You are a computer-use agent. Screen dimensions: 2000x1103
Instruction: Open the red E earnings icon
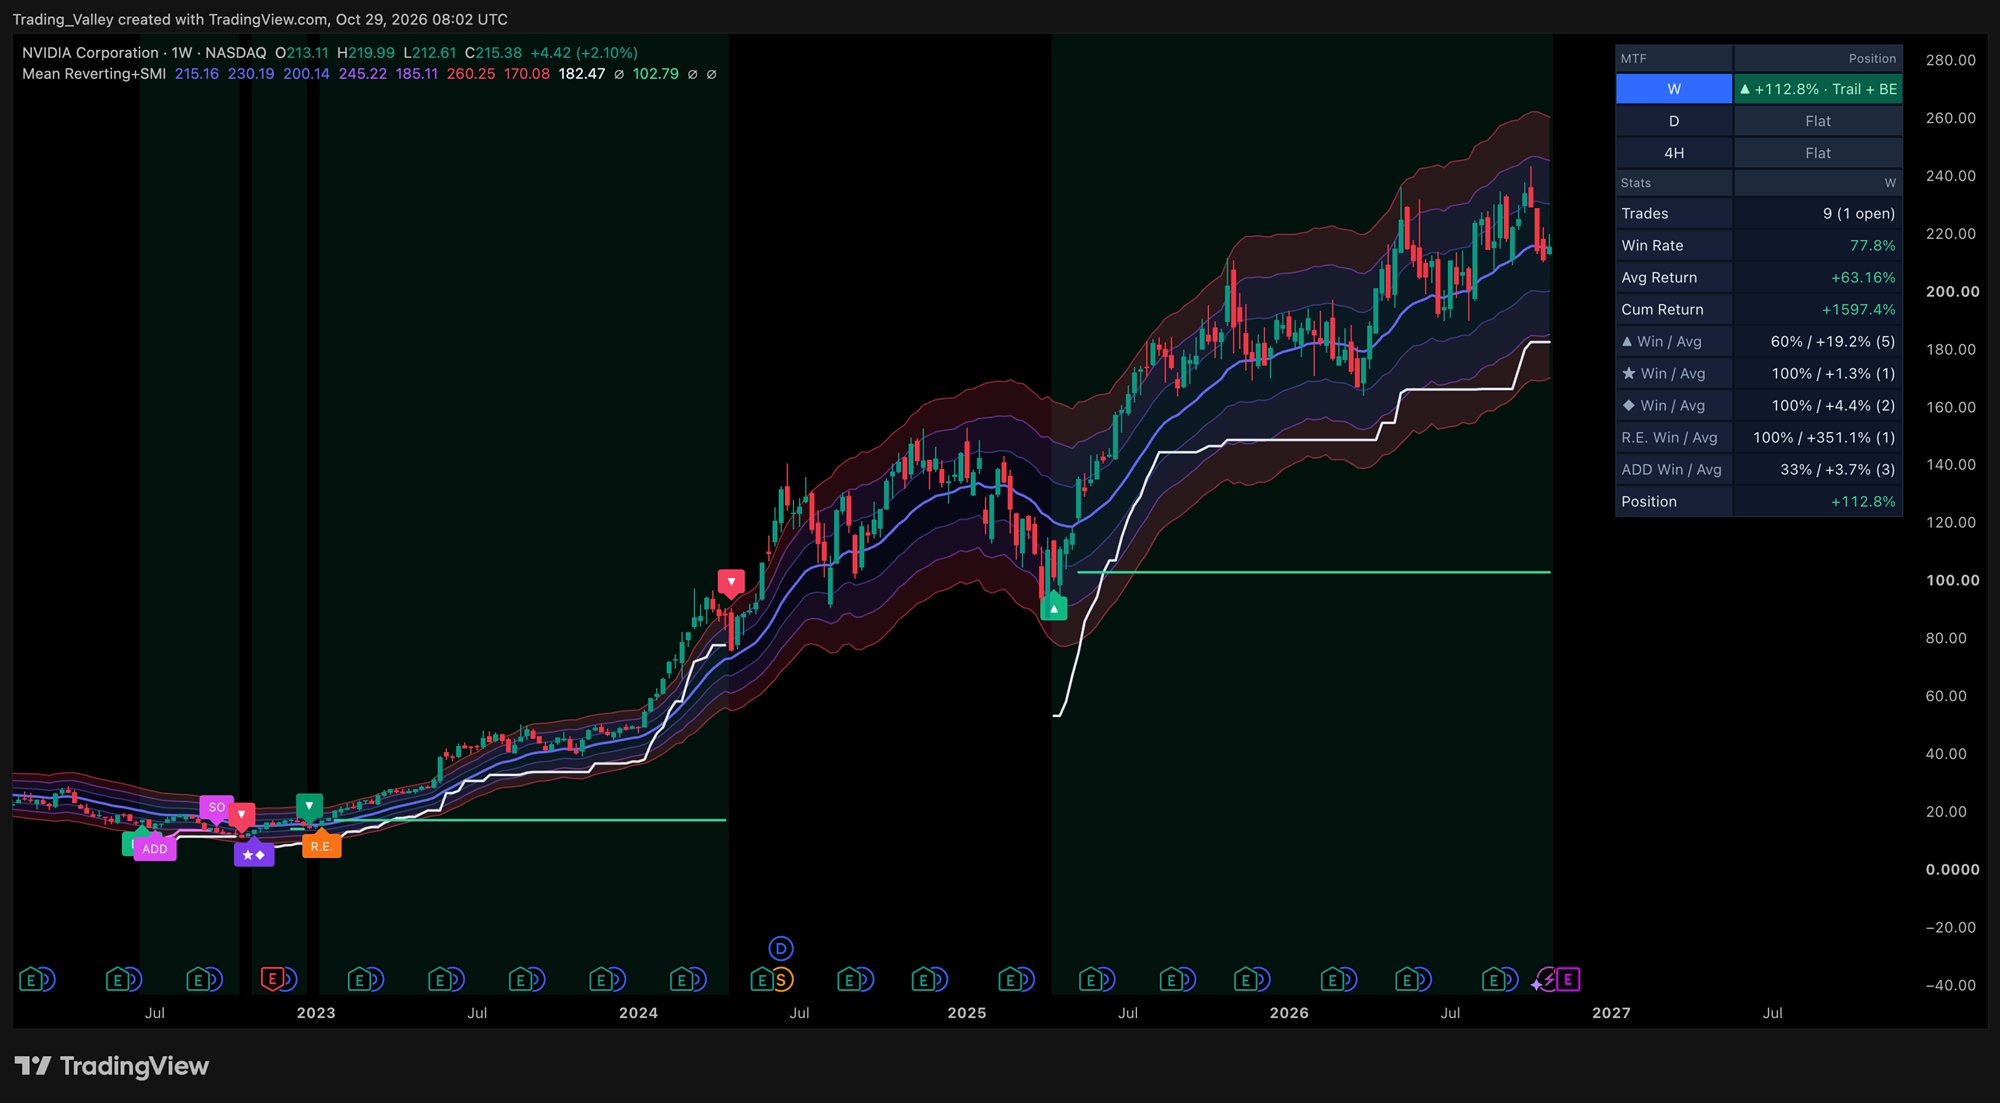point(271,979)
